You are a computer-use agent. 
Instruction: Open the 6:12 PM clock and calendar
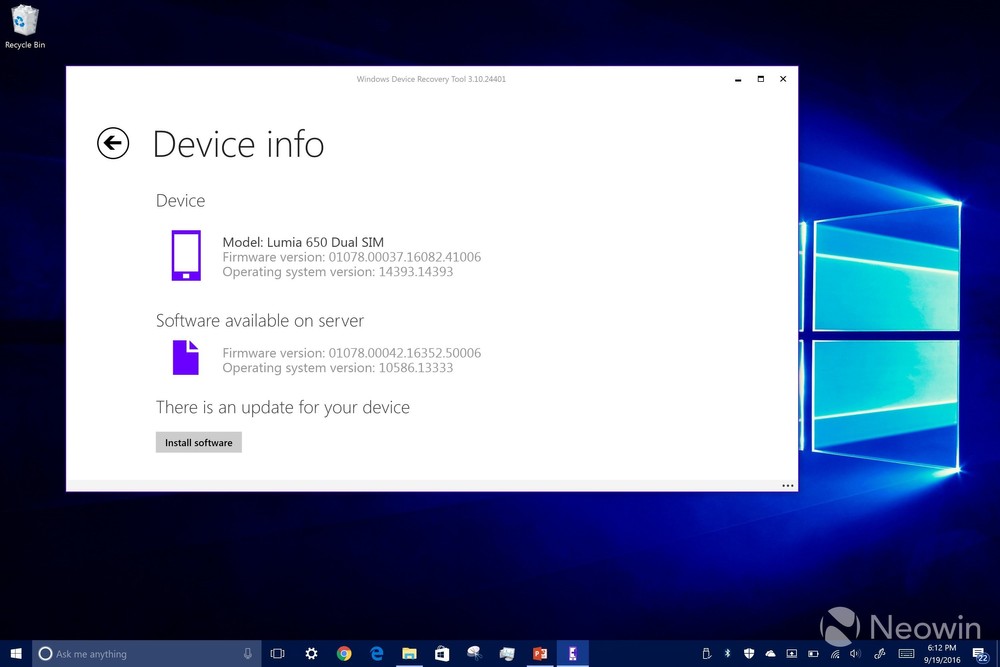942,654
